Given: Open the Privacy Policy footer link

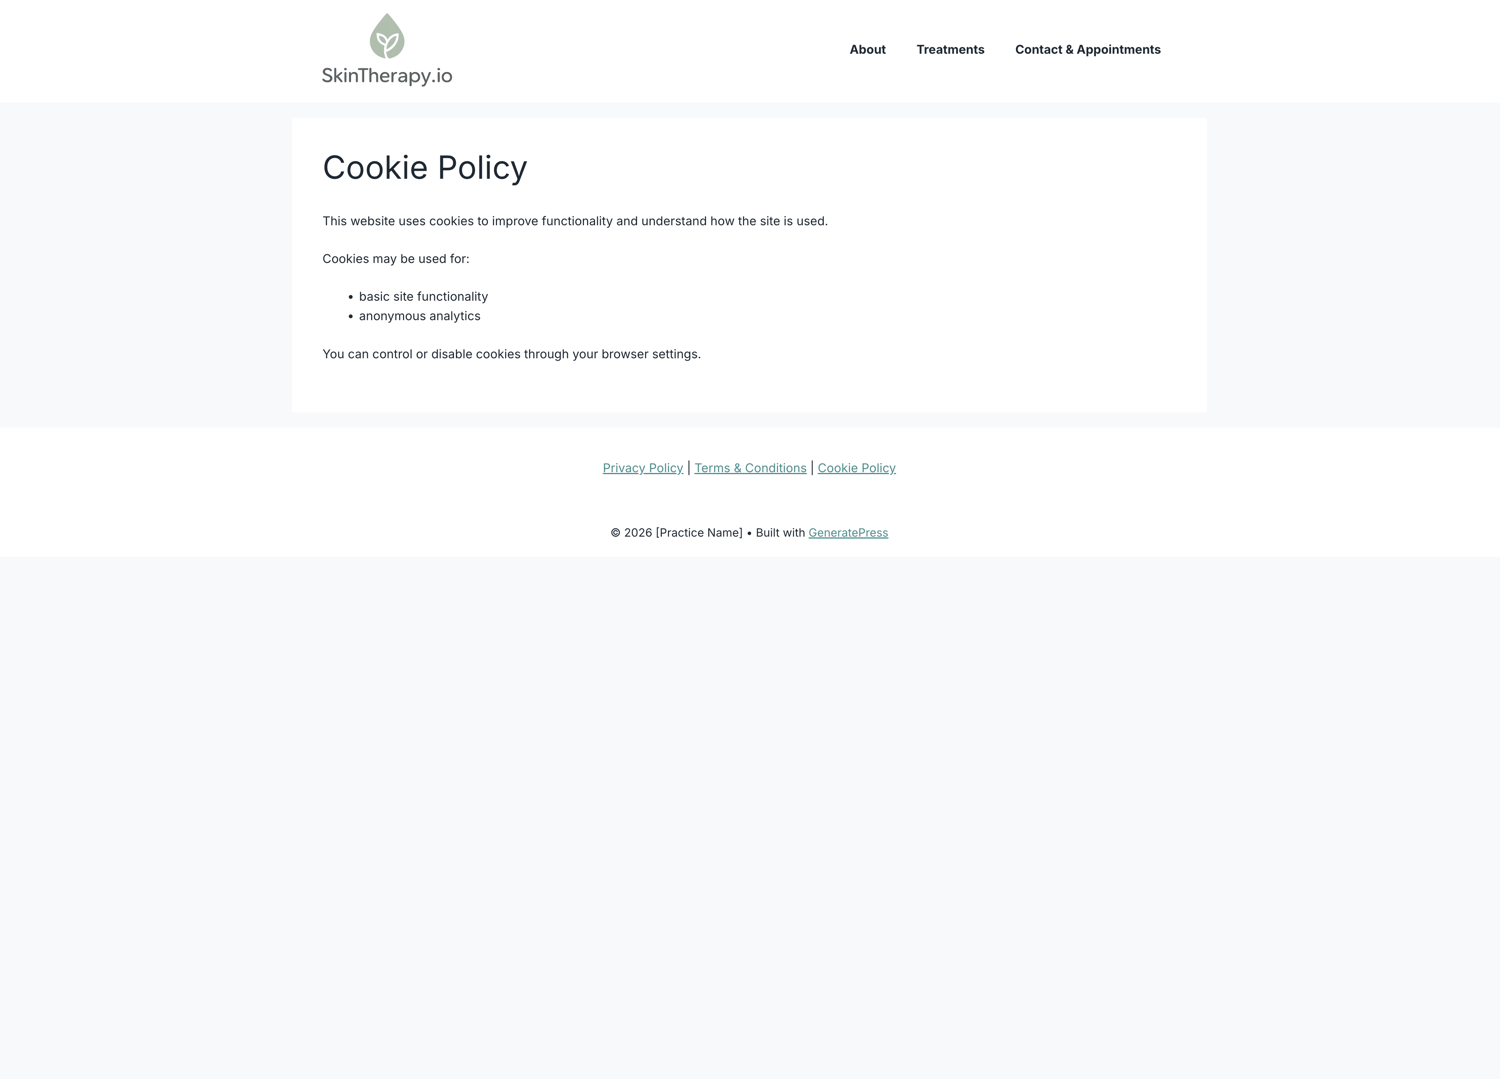Looking at the screenshot, I should [x=643, y=468].
